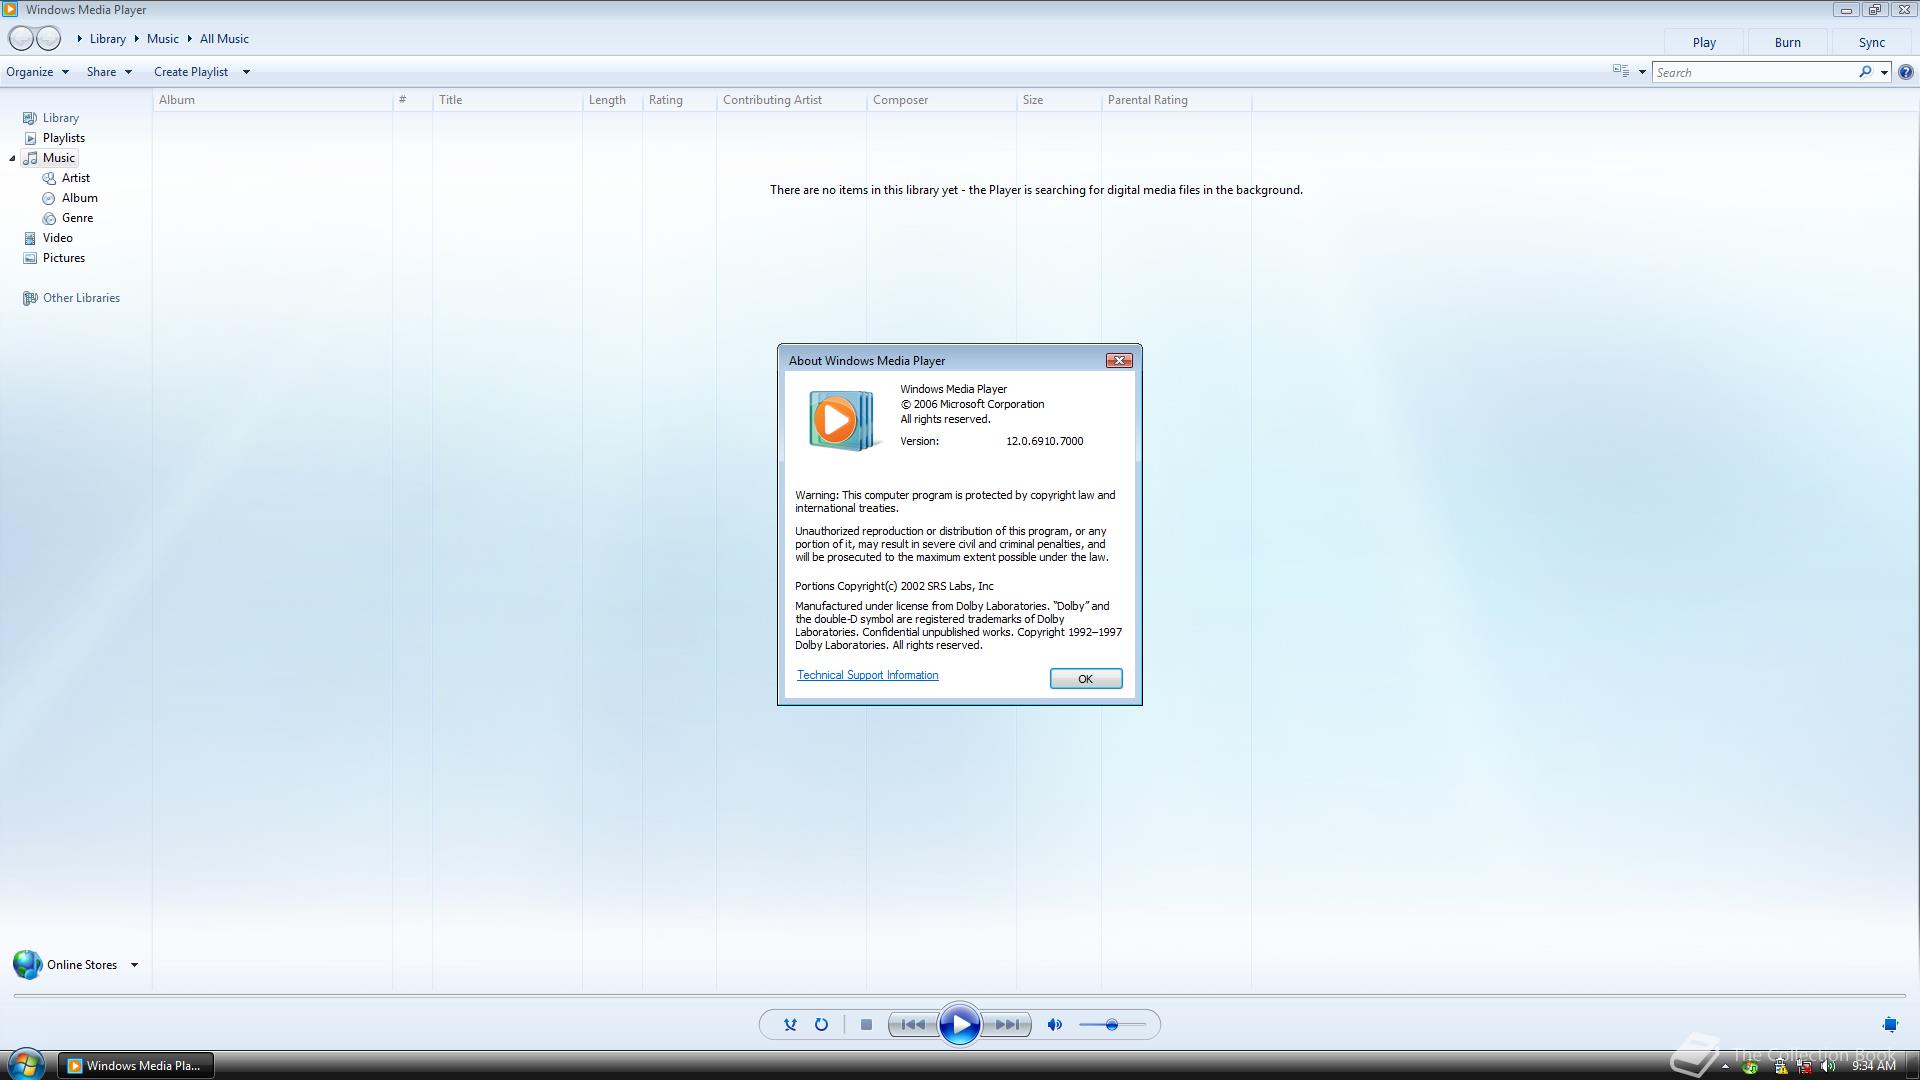This screenshot has width=1920, height=1080.
Task: Click the Previous track button
Action: click(x=913, y=1024)
